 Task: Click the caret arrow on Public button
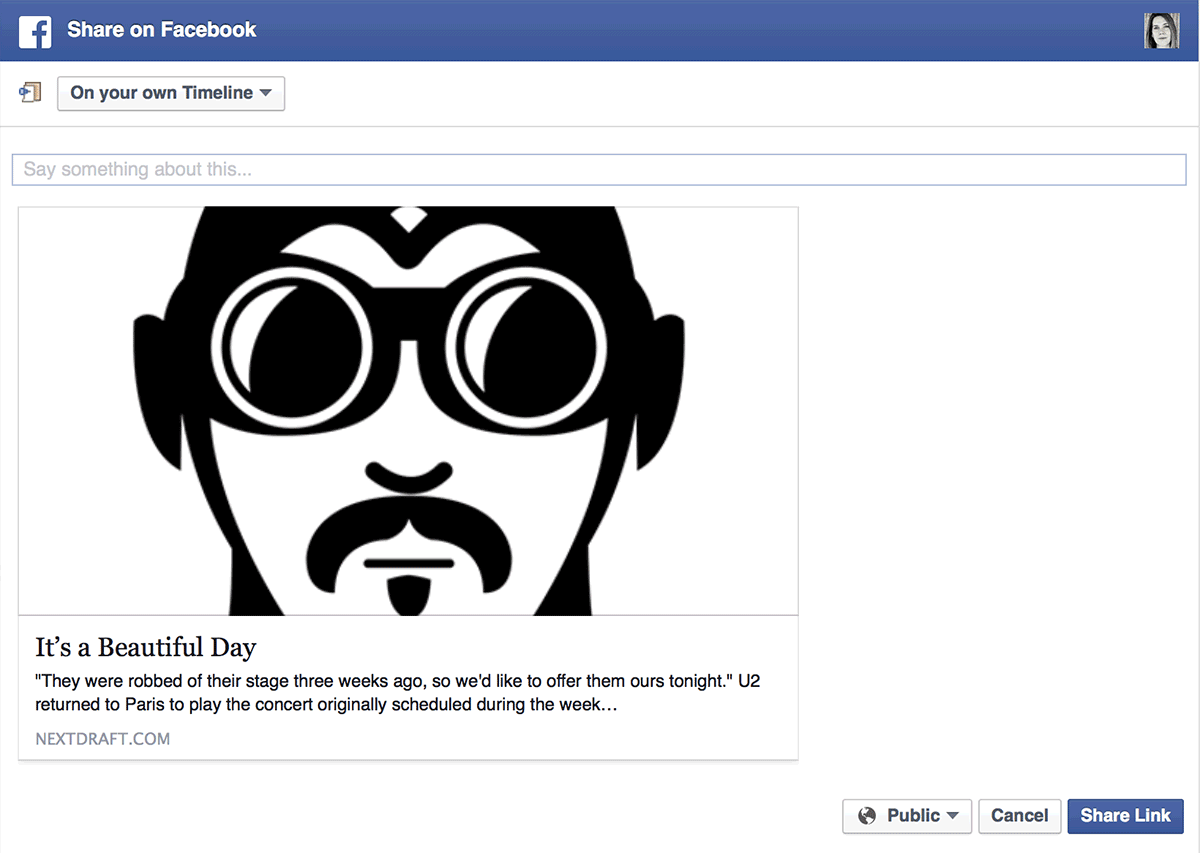(953, 816)
